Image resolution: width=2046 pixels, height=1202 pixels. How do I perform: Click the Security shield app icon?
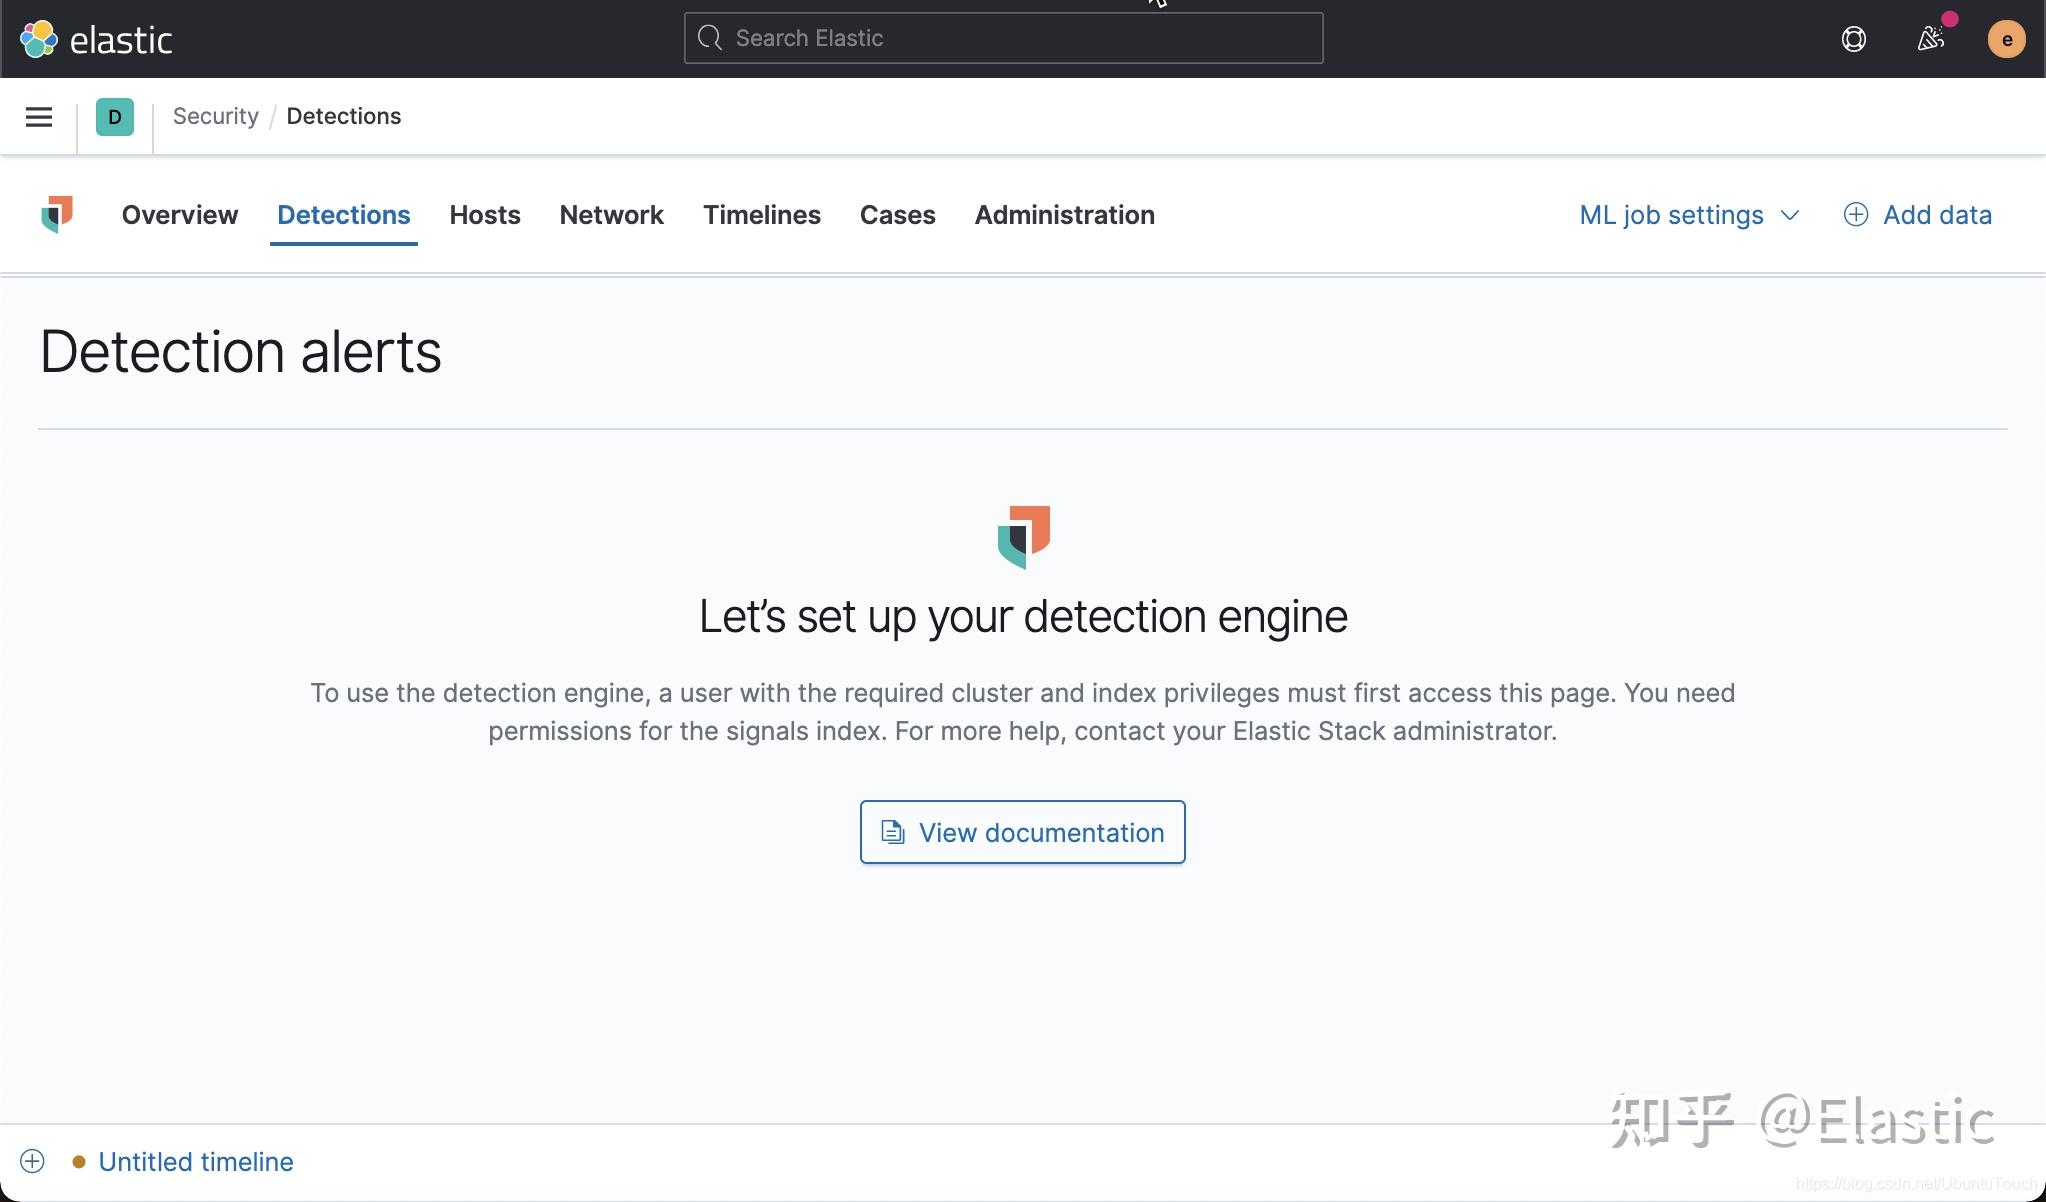(57, 214)
